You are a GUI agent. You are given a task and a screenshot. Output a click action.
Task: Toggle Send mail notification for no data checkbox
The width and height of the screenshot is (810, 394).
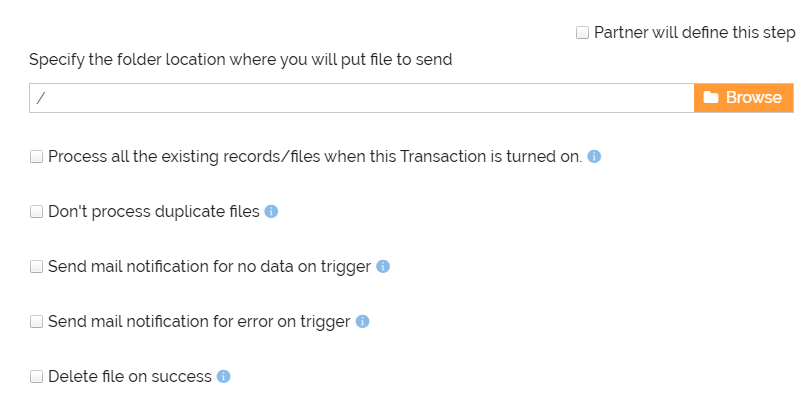[x=36, y=266]
